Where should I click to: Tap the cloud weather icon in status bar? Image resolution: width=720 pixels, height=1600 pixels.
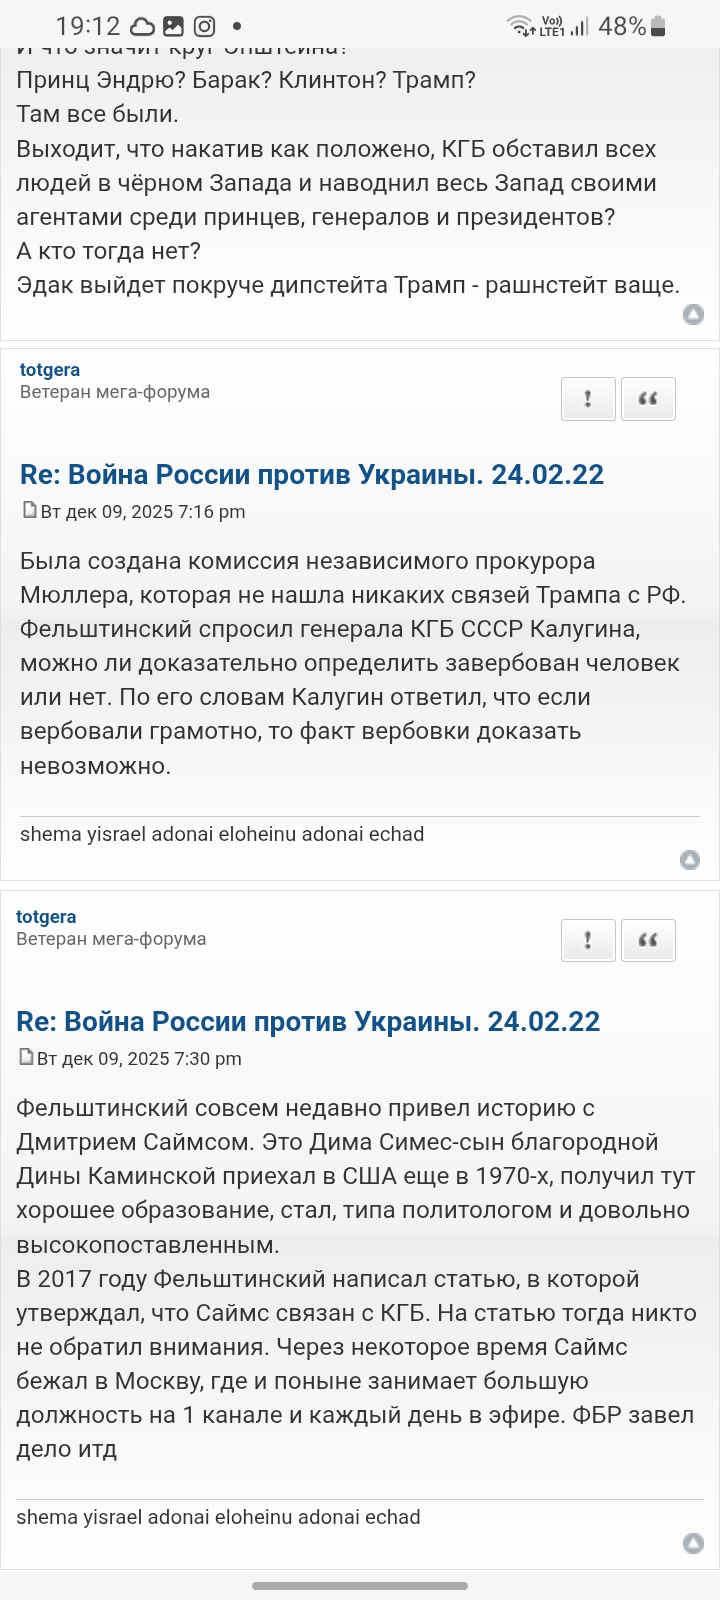coord(142,26)
